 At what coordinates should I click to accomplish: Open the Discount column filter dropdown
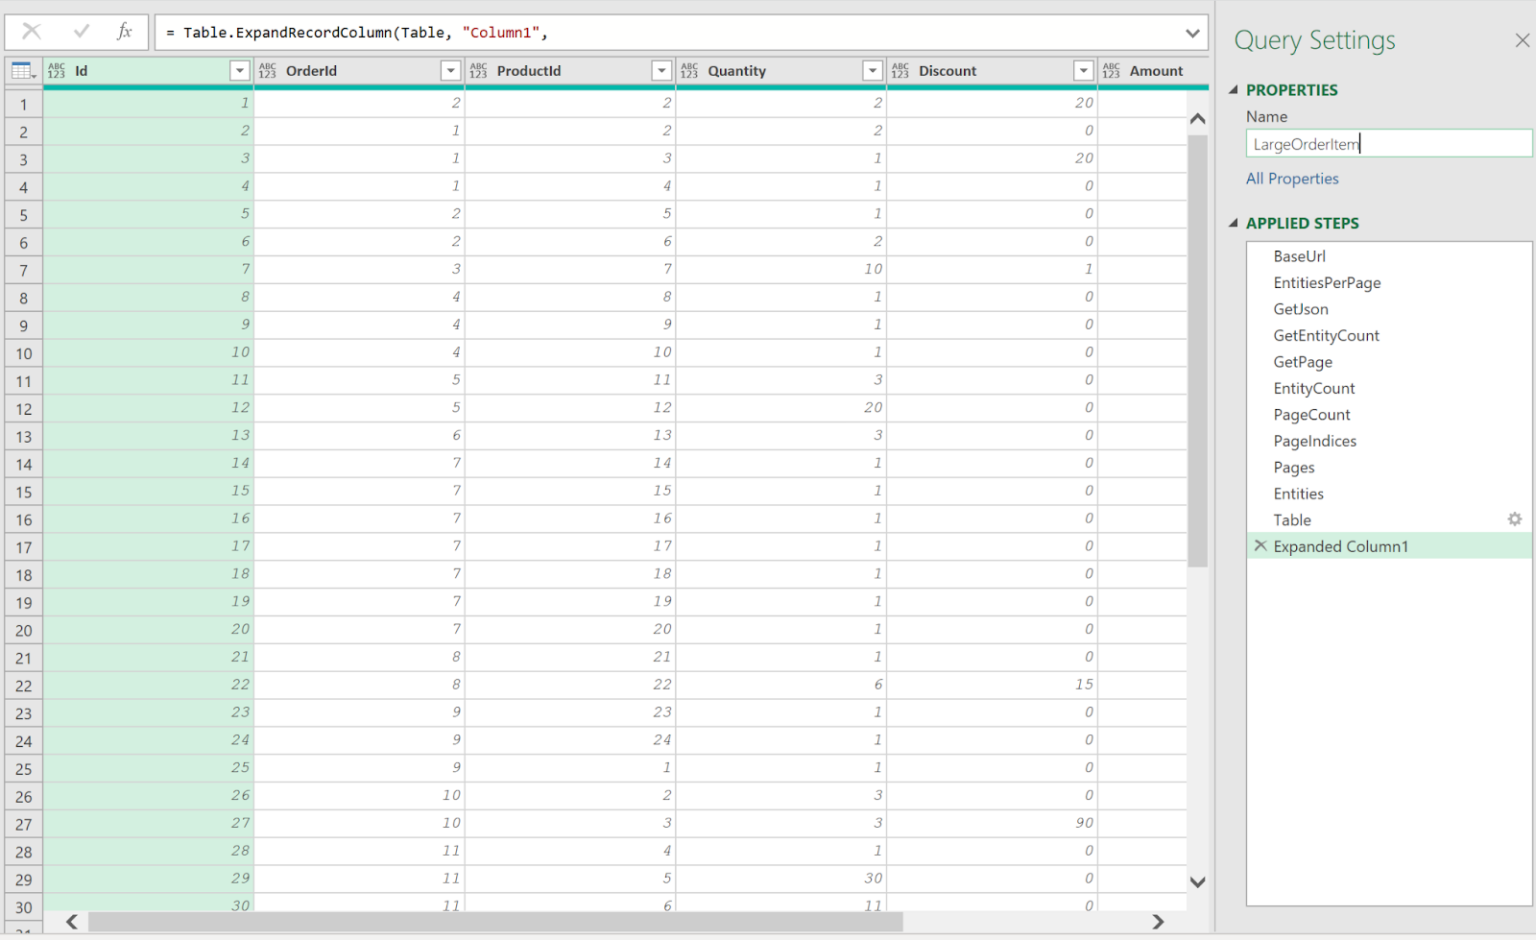click(1083, 71)
